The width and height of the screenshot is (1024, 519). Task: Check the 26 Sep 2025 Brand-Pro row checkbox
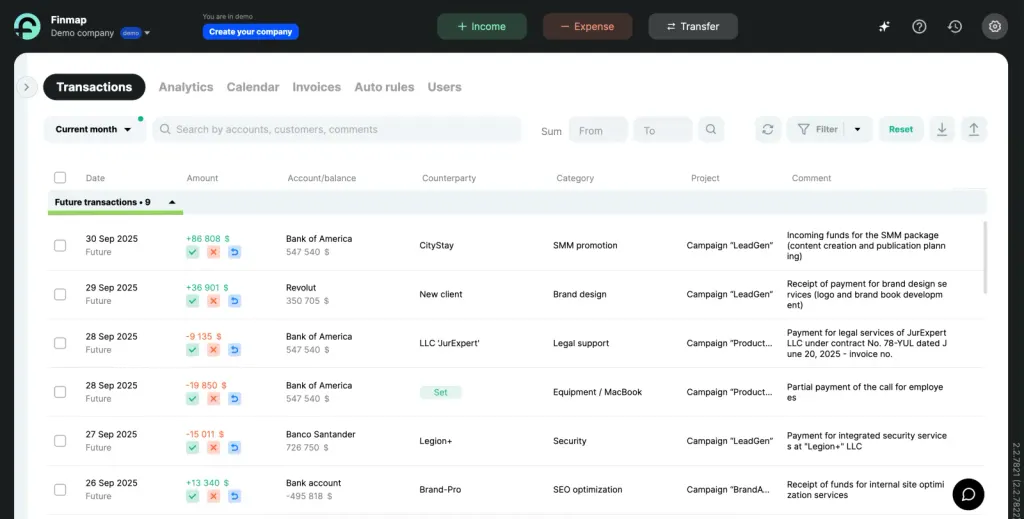[x=60, y=490]
